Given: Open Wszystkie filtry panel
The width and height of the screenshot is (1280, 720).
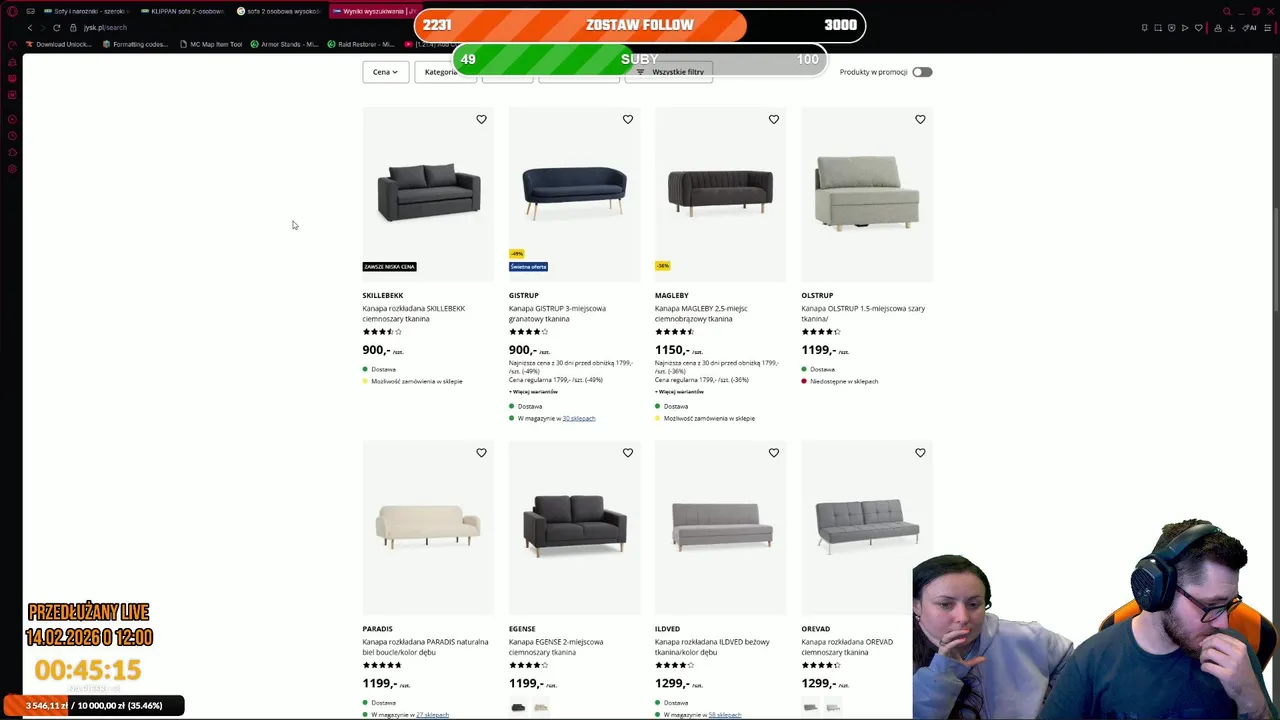Looking at the screenshot, I should point(669,72).
